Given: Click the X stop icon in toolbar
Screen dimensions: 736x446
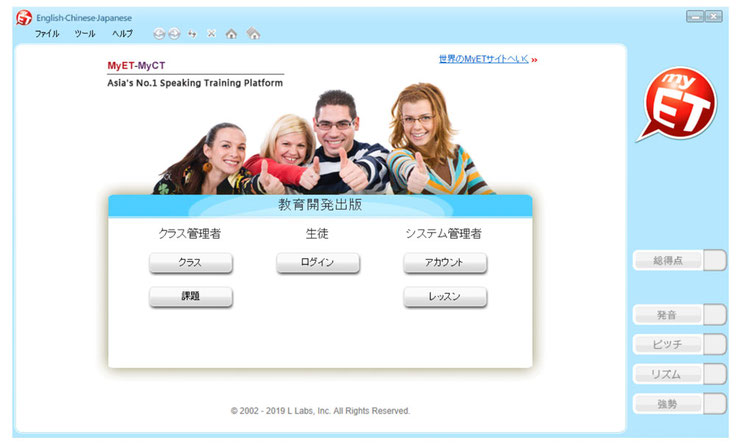Looking at the screenshot, I should [212, 34].
